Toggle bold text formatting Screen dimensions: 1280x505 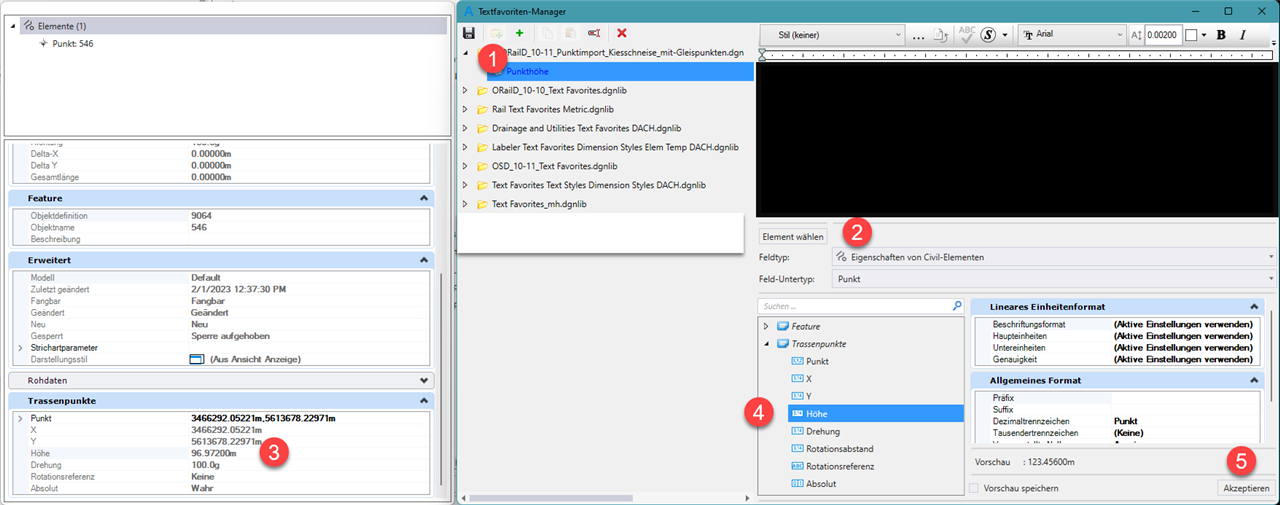pos(1221,35)
